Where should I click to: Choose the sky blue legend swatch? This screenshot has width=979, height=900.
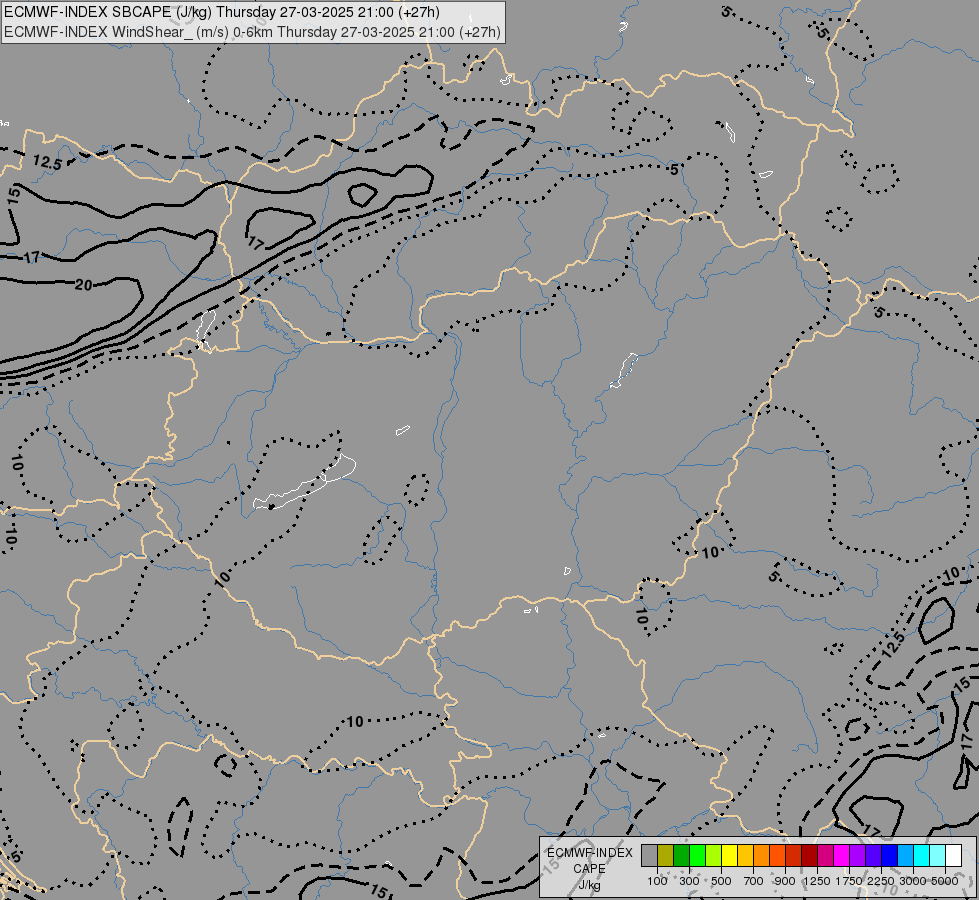click(906, 856)
